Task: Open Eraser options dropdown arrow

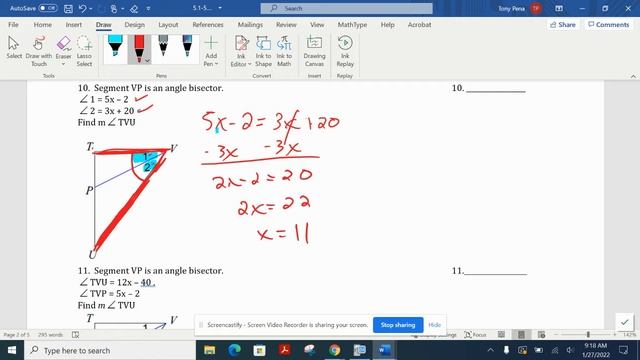Action: pos(63,64)
